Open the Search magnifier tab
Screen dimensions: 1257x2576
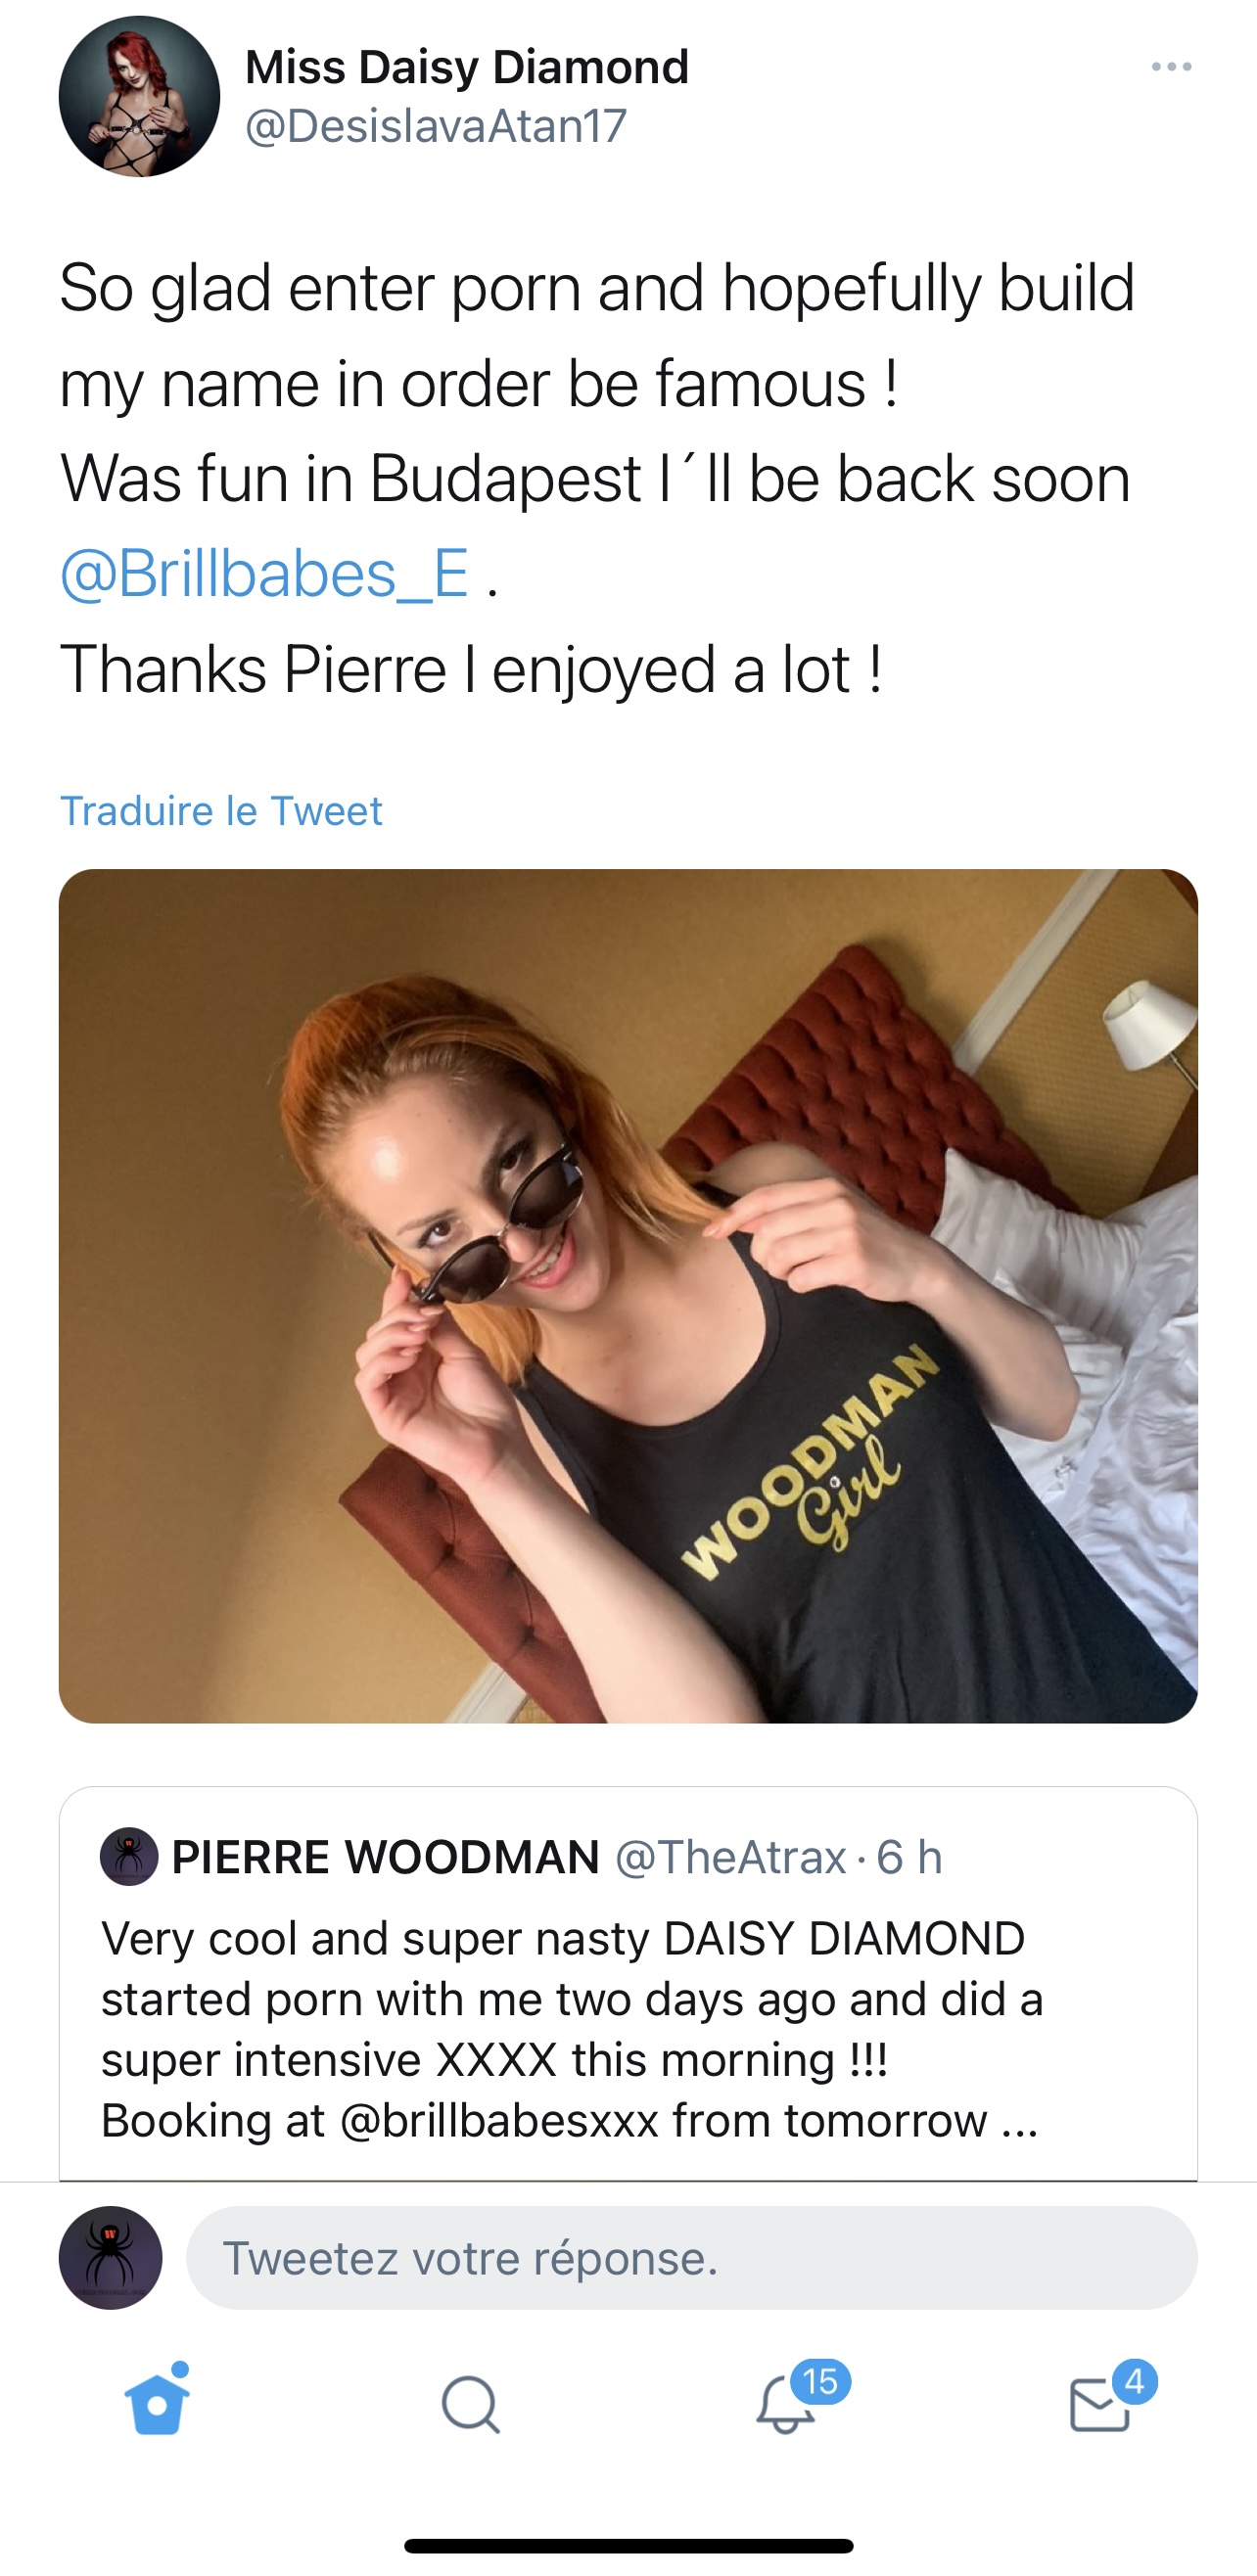pyautogui.click(x=470, y=2404)
